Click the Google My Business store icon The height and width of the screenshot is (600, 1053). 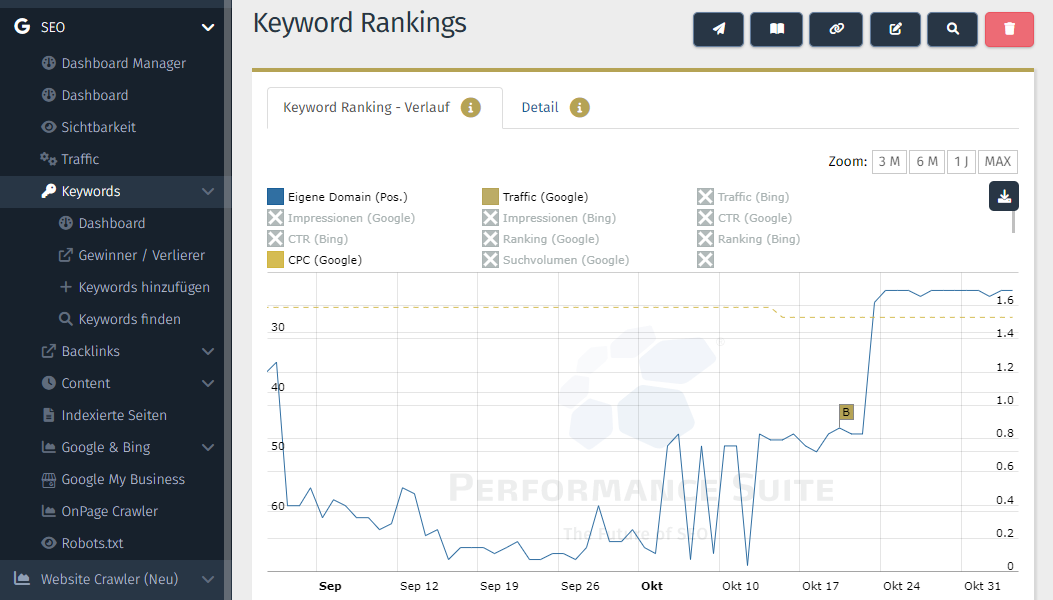(x=48, y=479)
